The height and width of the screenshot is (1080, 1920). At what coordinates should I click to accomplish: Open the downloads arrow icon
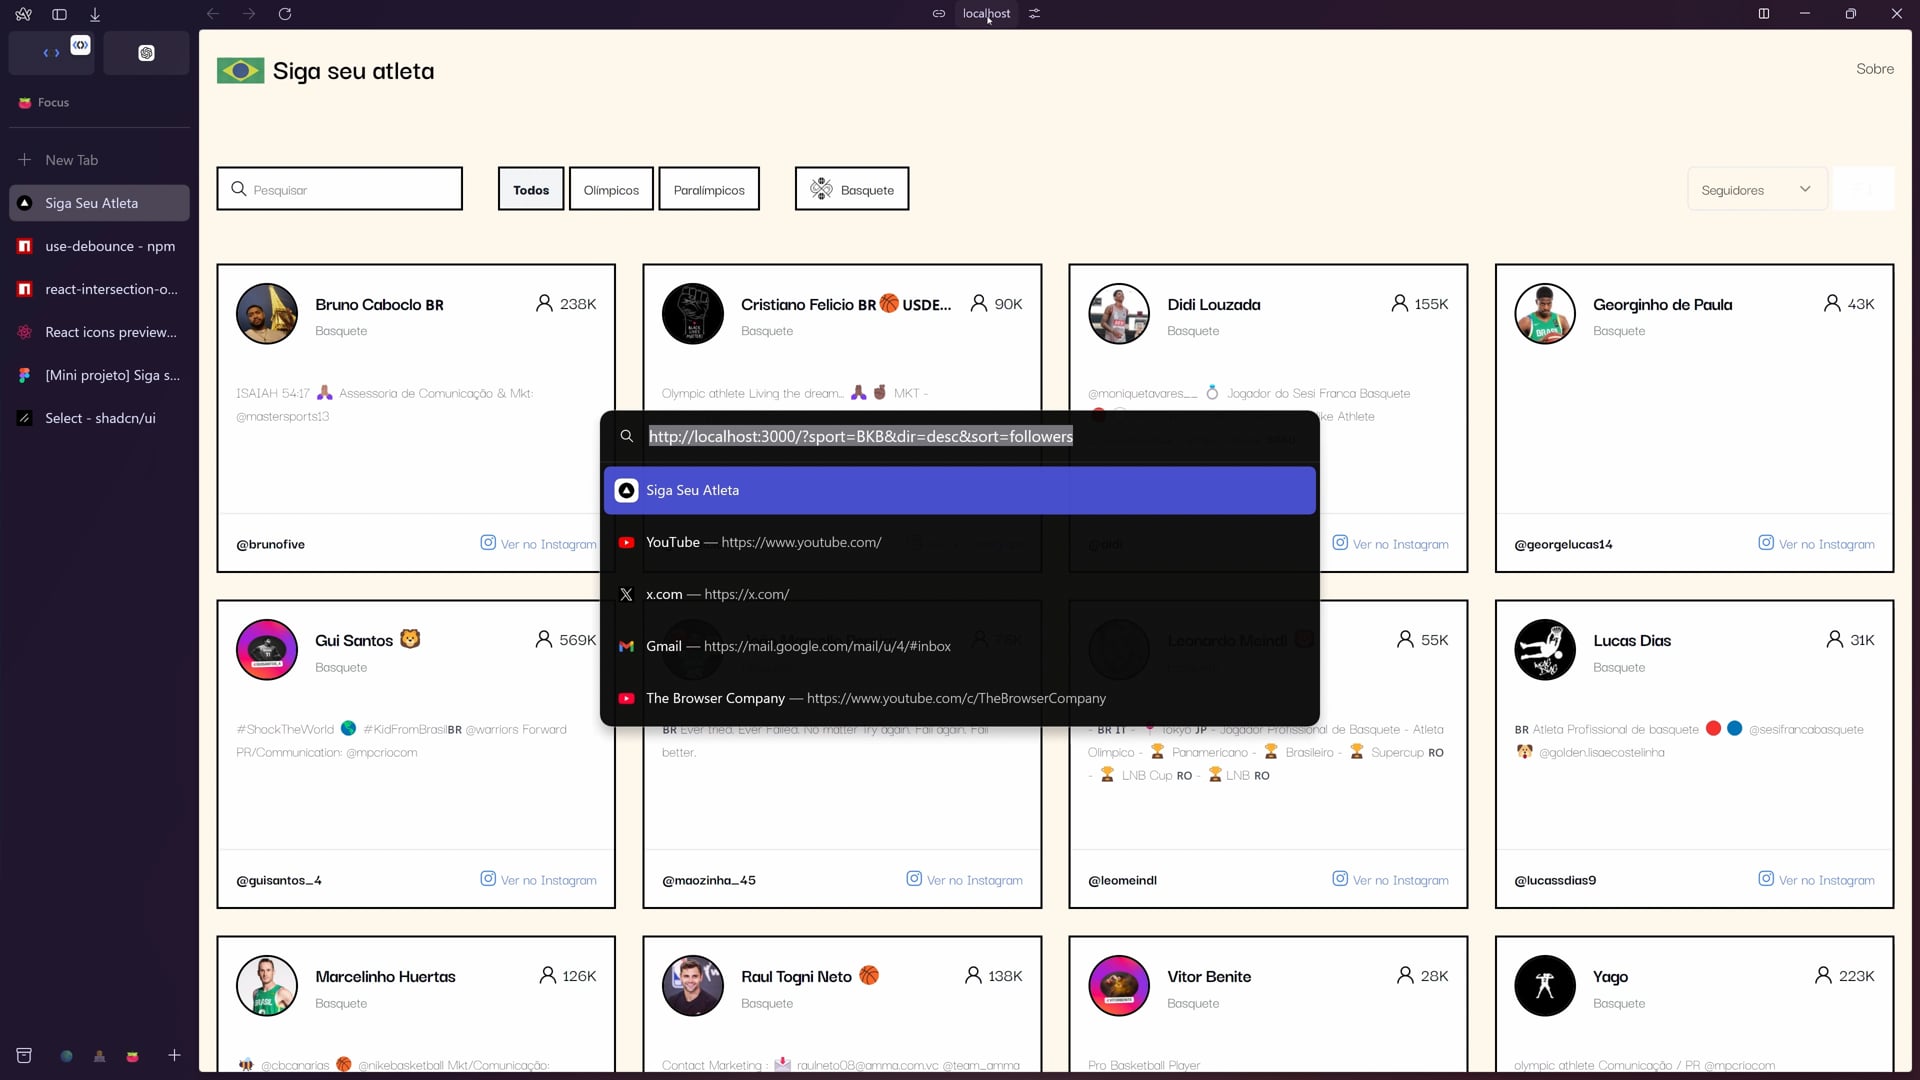(95, 14)
